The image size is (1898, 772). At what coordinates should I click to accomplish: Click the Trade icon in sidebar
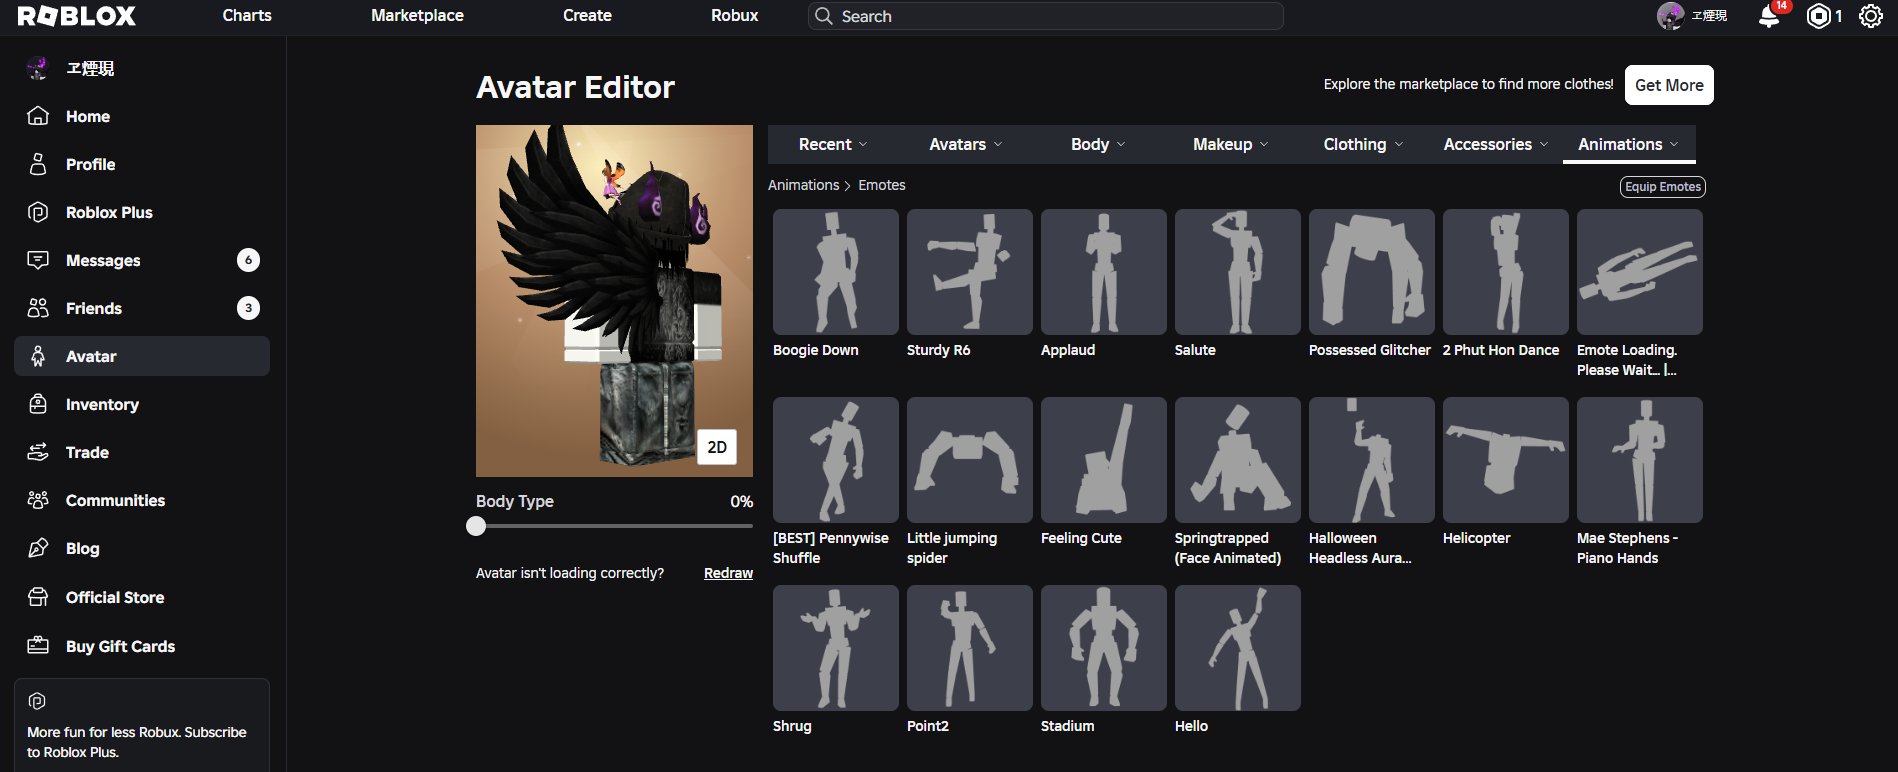(38, 452)
